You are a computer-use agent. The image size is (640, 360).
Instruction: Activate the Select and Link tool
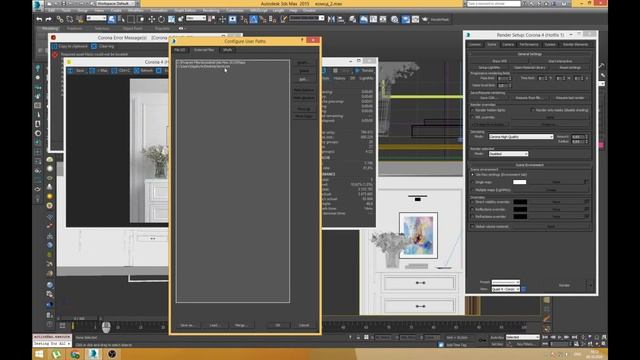click(60, 19)
